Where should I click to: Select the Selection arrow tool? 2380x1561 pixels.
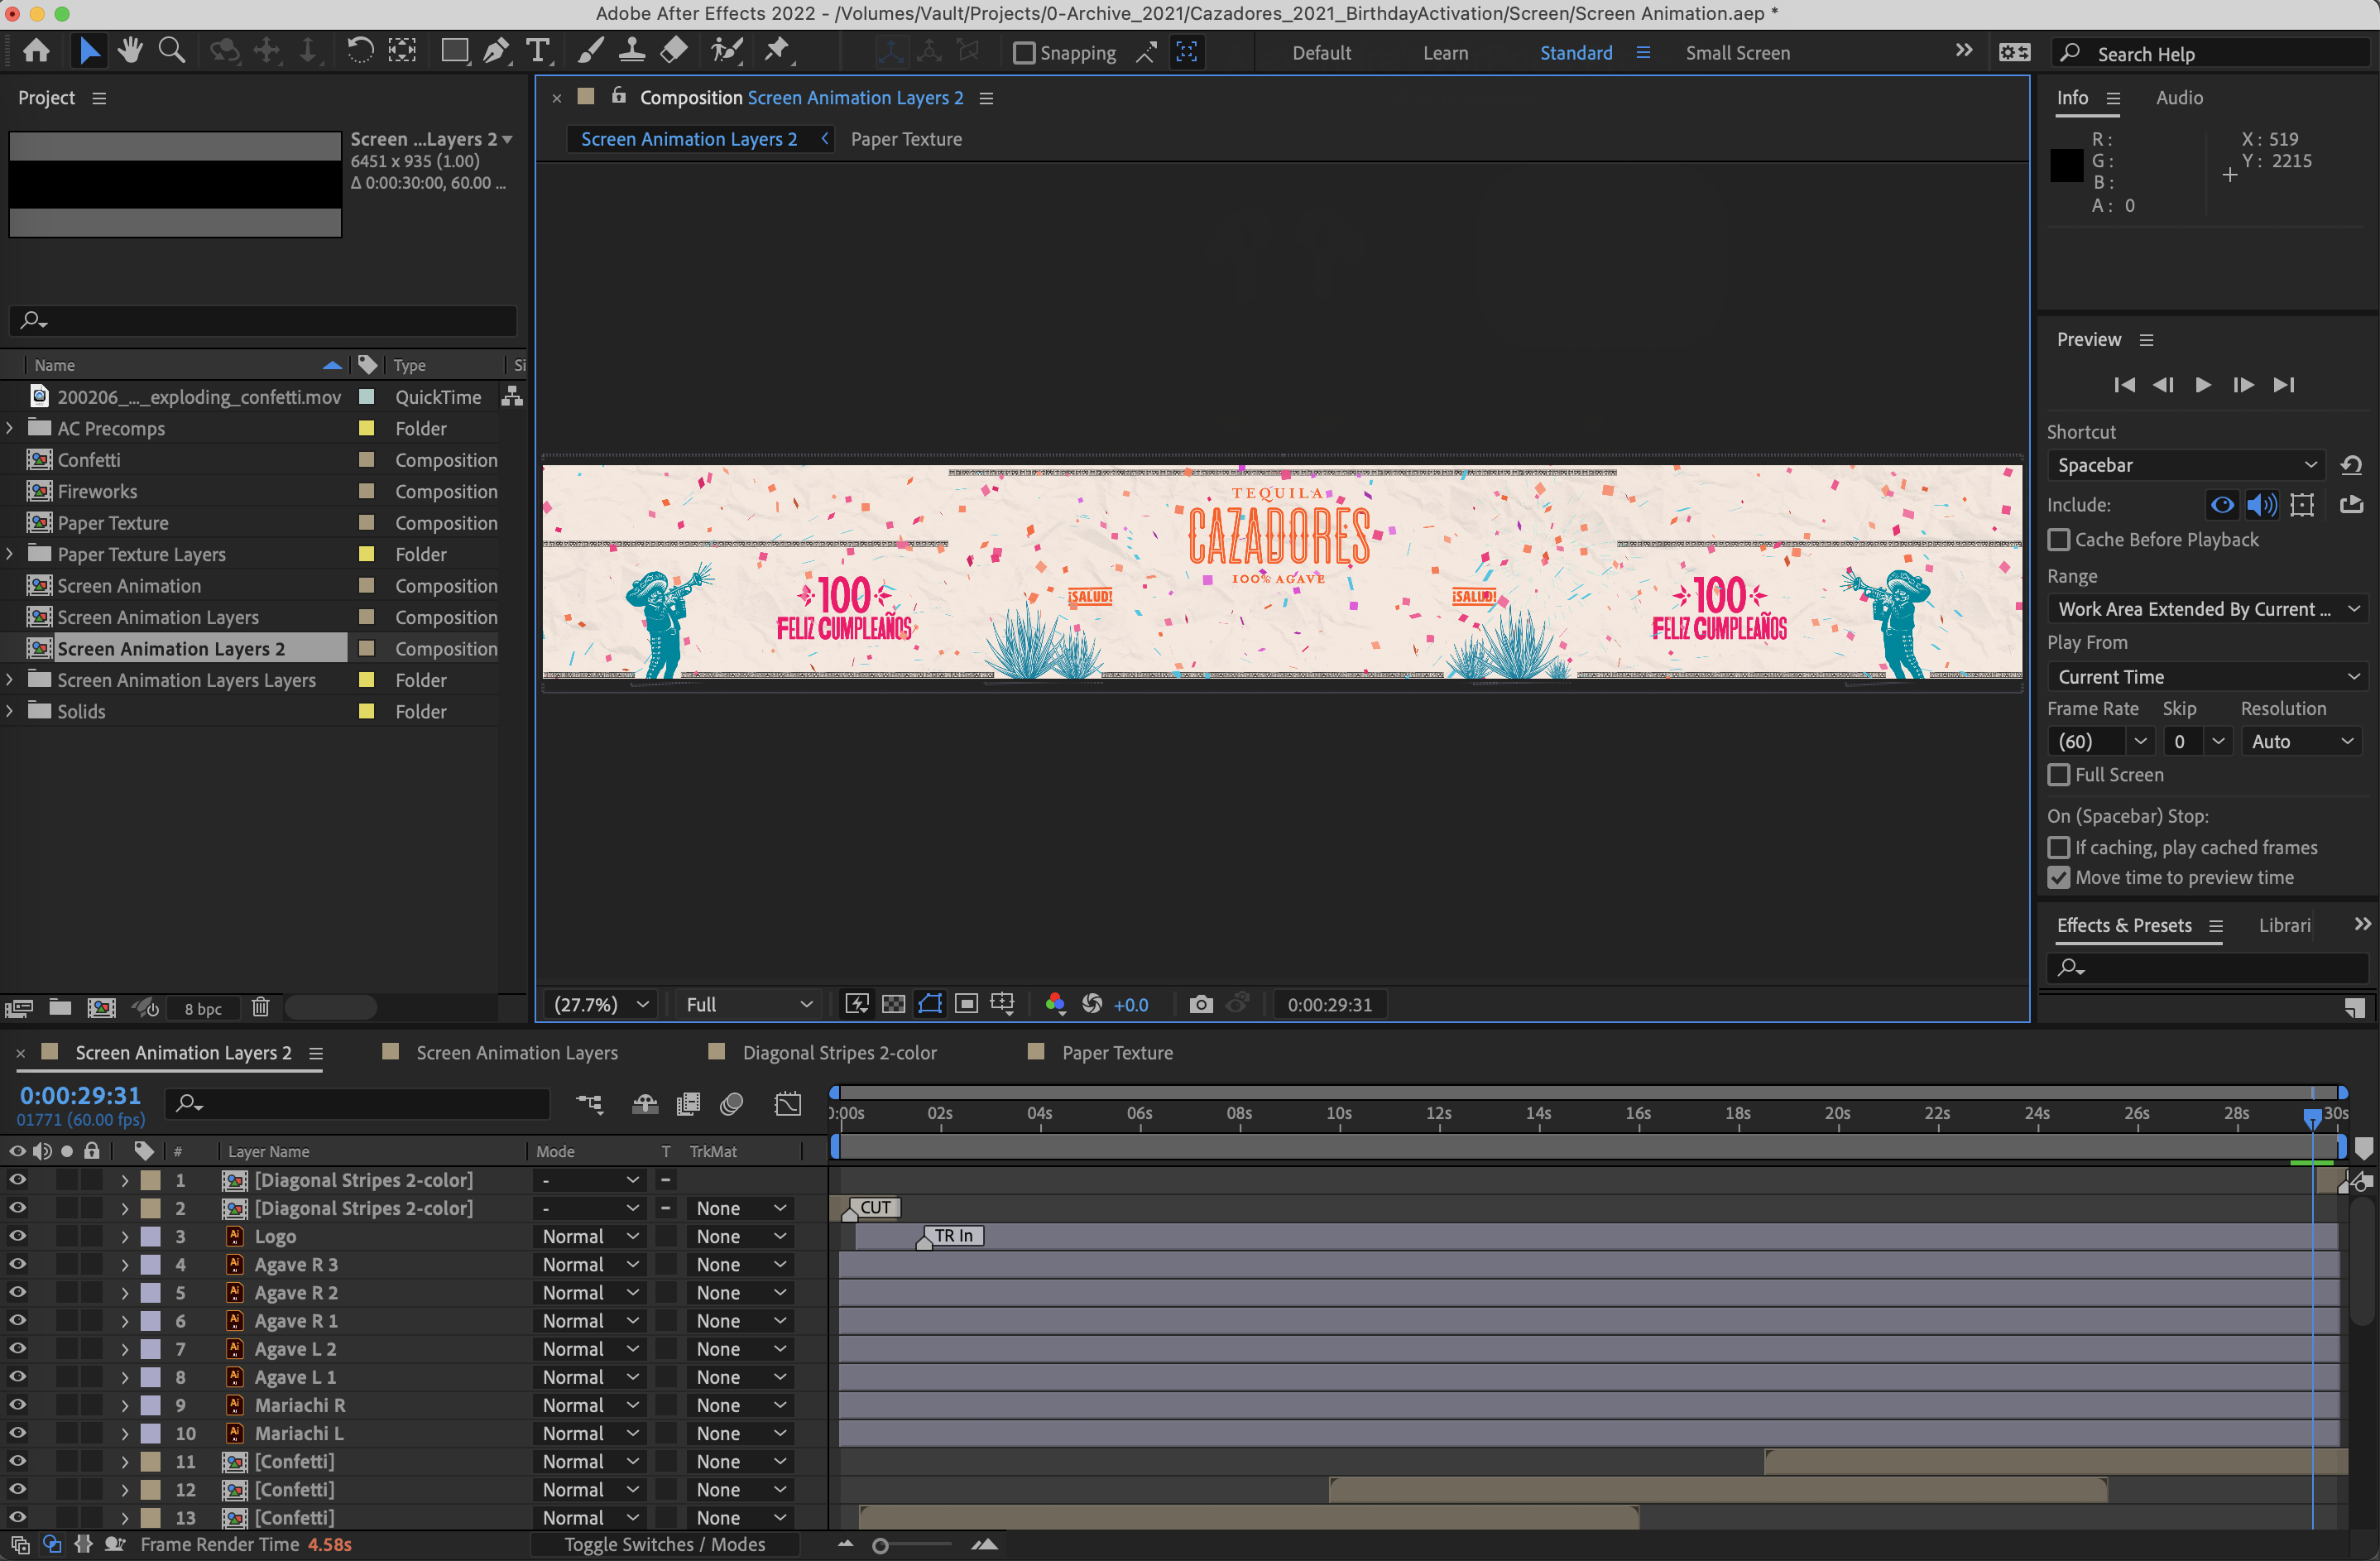(89, 51)
